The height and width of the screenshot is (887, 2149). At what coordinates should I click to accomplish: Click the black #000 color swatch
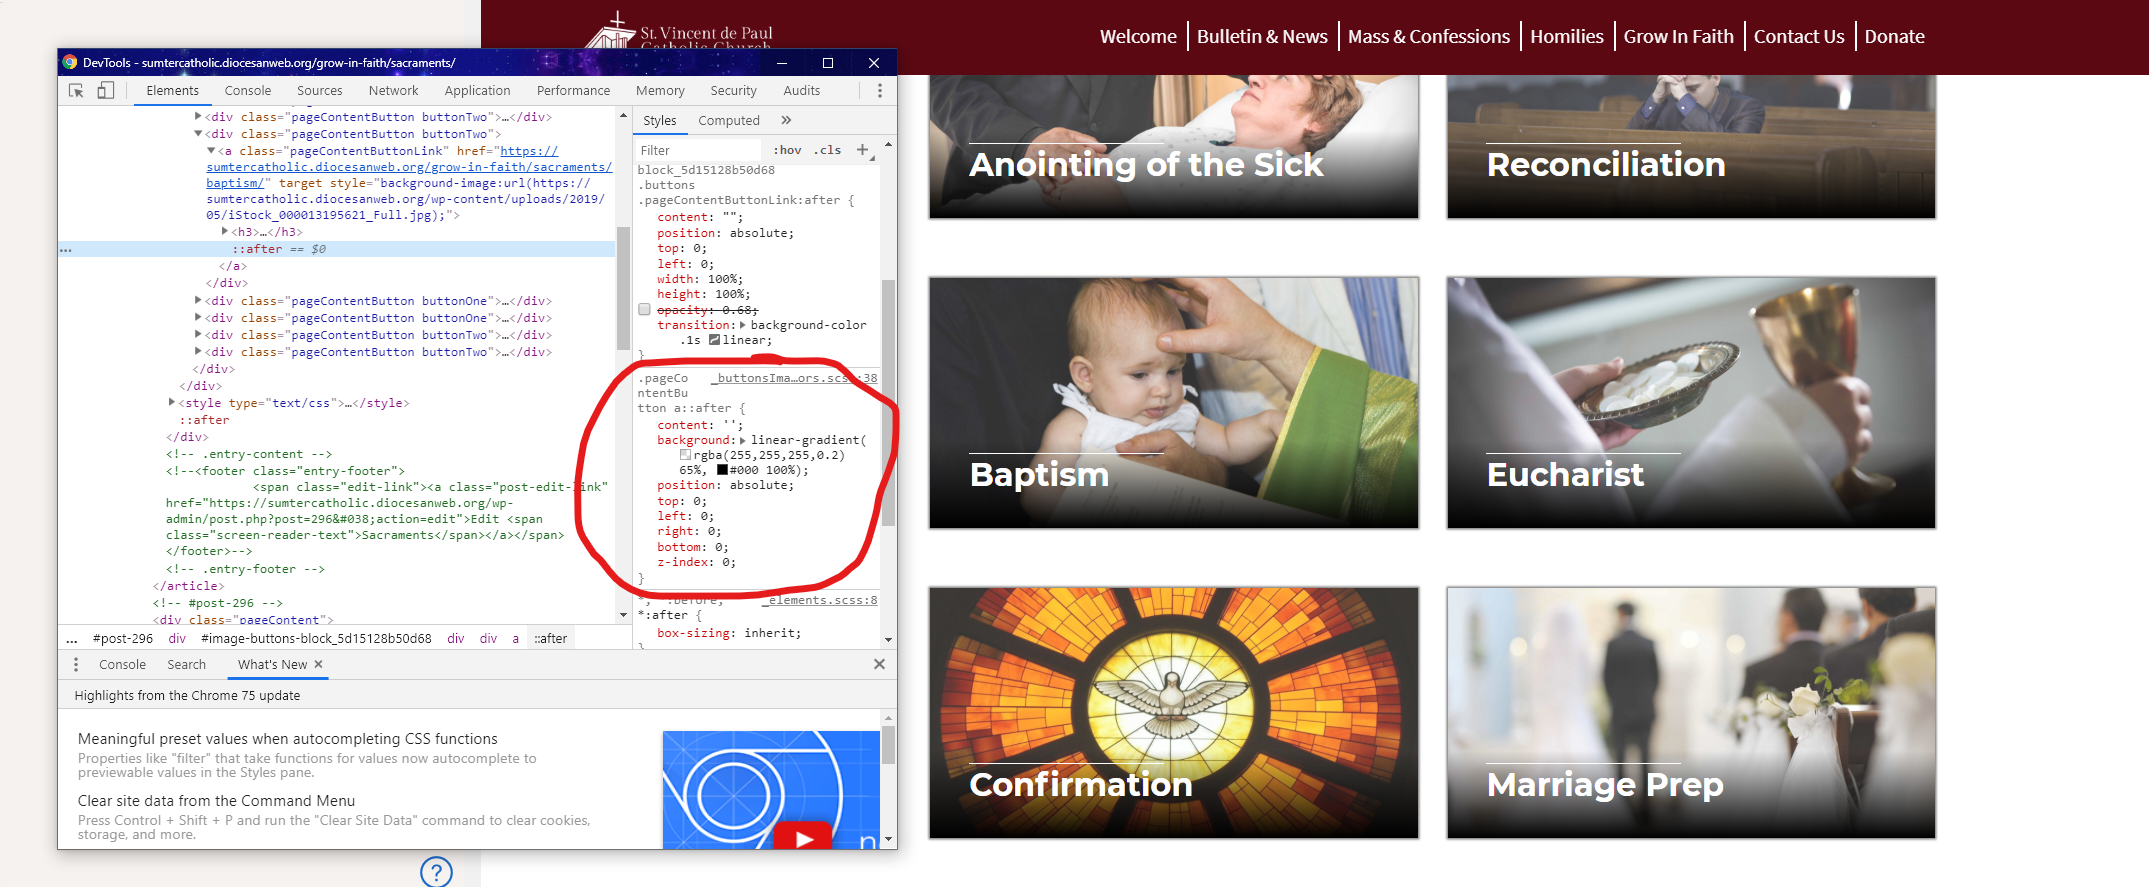pos(722,470)
